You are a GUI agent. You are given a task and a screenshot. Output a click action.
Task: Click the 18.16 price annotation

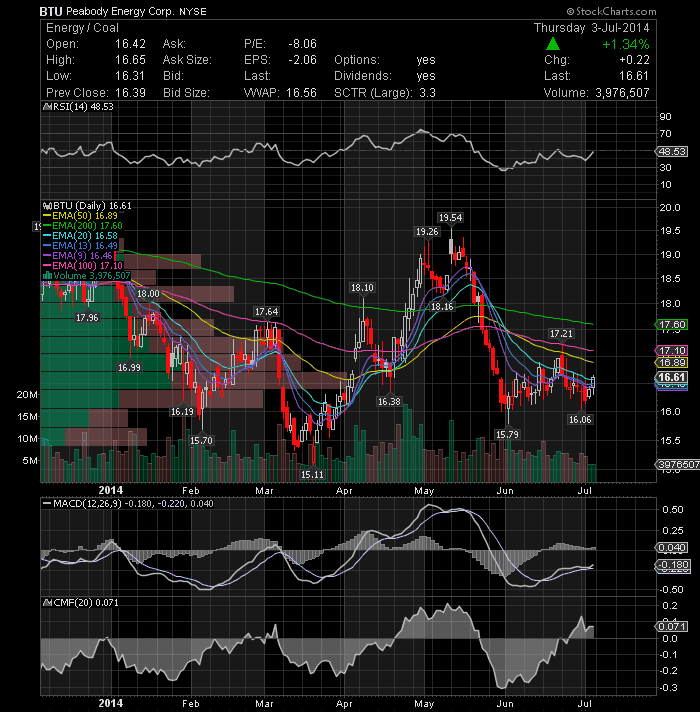tap(442, 307)
